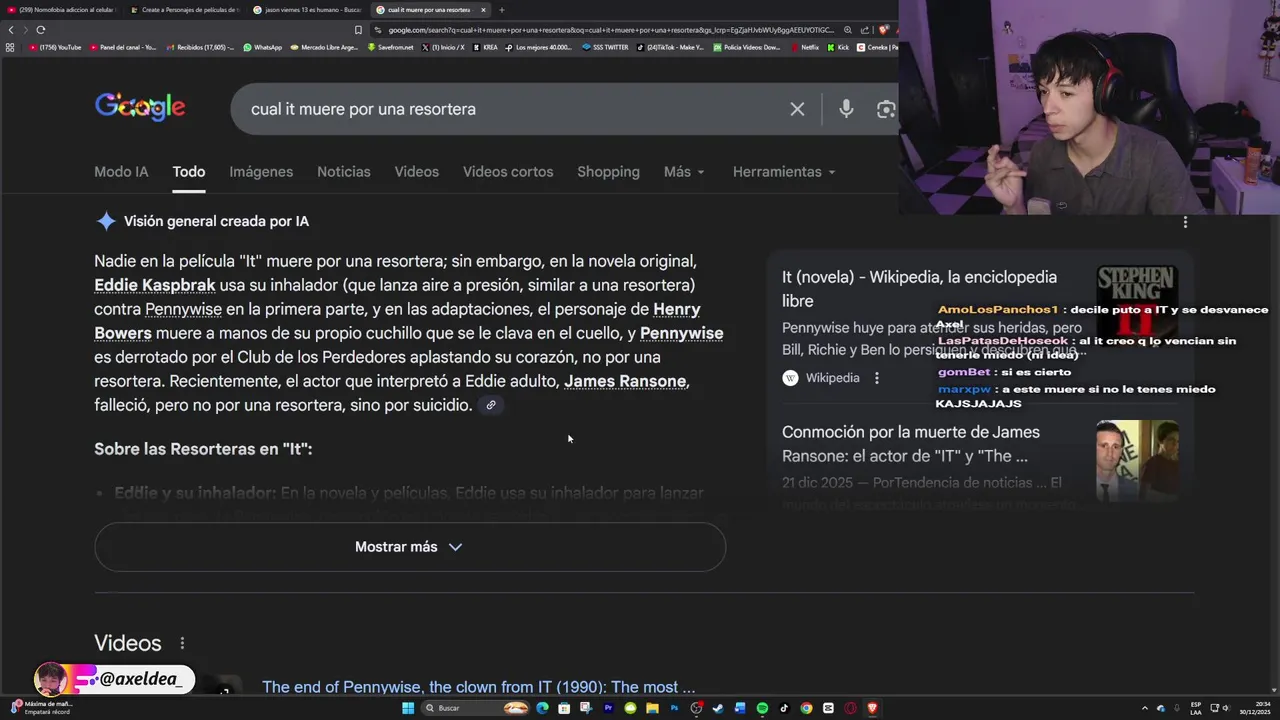1280x720 pixels.
Task: Open 'Conmoción por la muerte de James Ransone' article
Action: pos(911,444)
